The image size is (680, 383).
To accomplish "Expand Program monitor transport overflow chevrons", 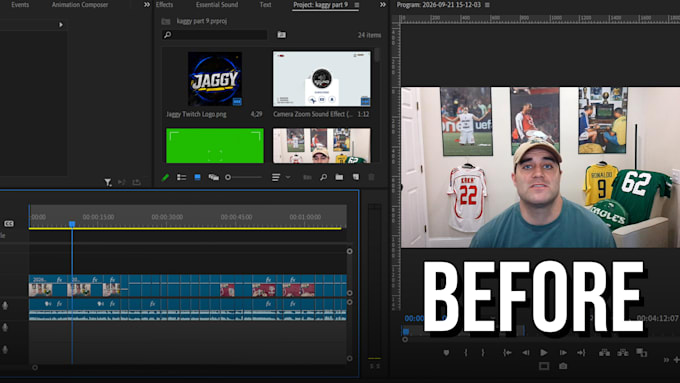I will [x=666, y=360].
